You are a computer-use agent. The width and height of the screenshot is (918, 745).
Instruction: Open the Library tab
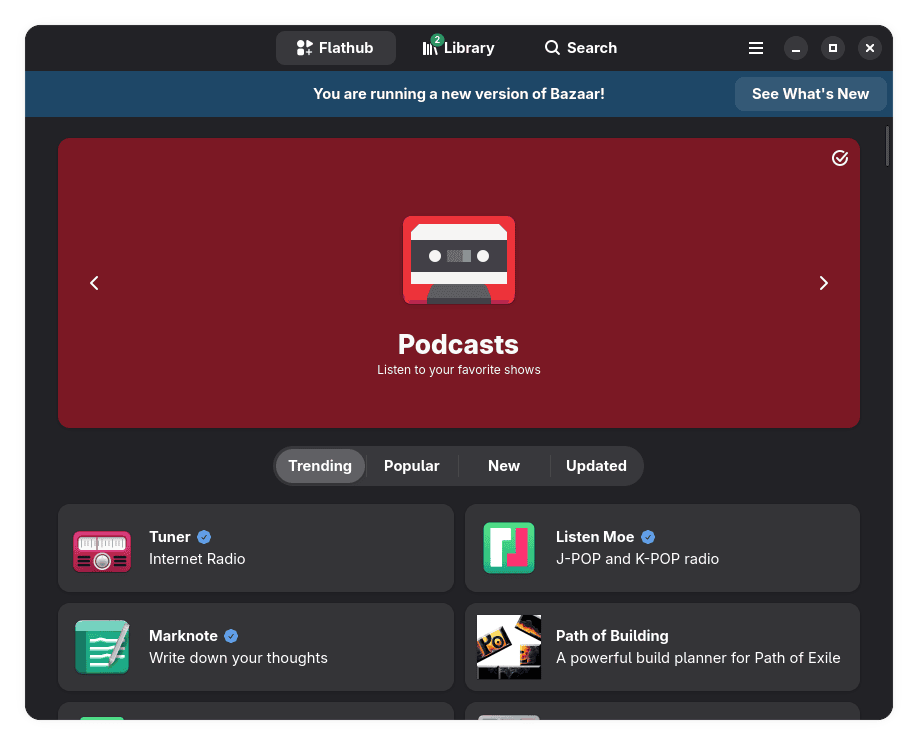coord(459,48)
